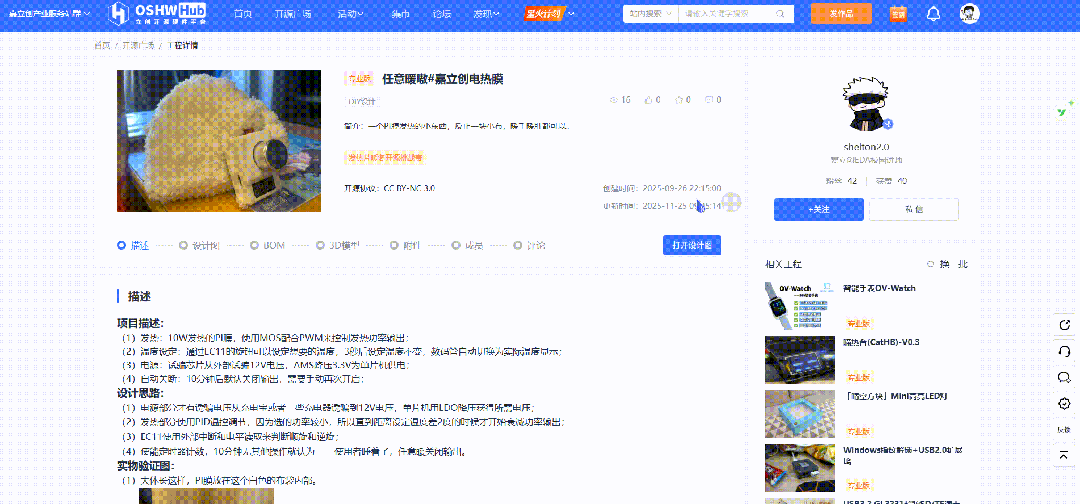Select the 描述 step radio
This screenshot has width=1080, height=504.
[122, 245]
